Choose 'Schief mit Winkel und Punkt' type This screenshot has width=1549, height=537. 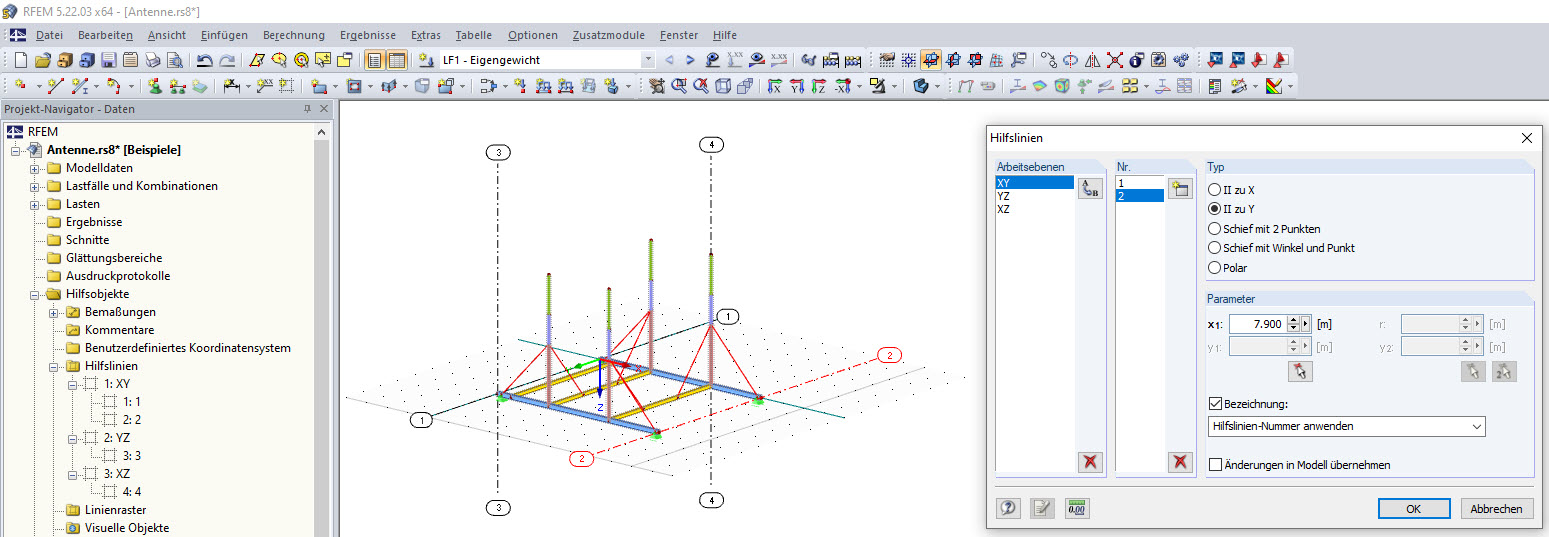tap(1282, 247)
